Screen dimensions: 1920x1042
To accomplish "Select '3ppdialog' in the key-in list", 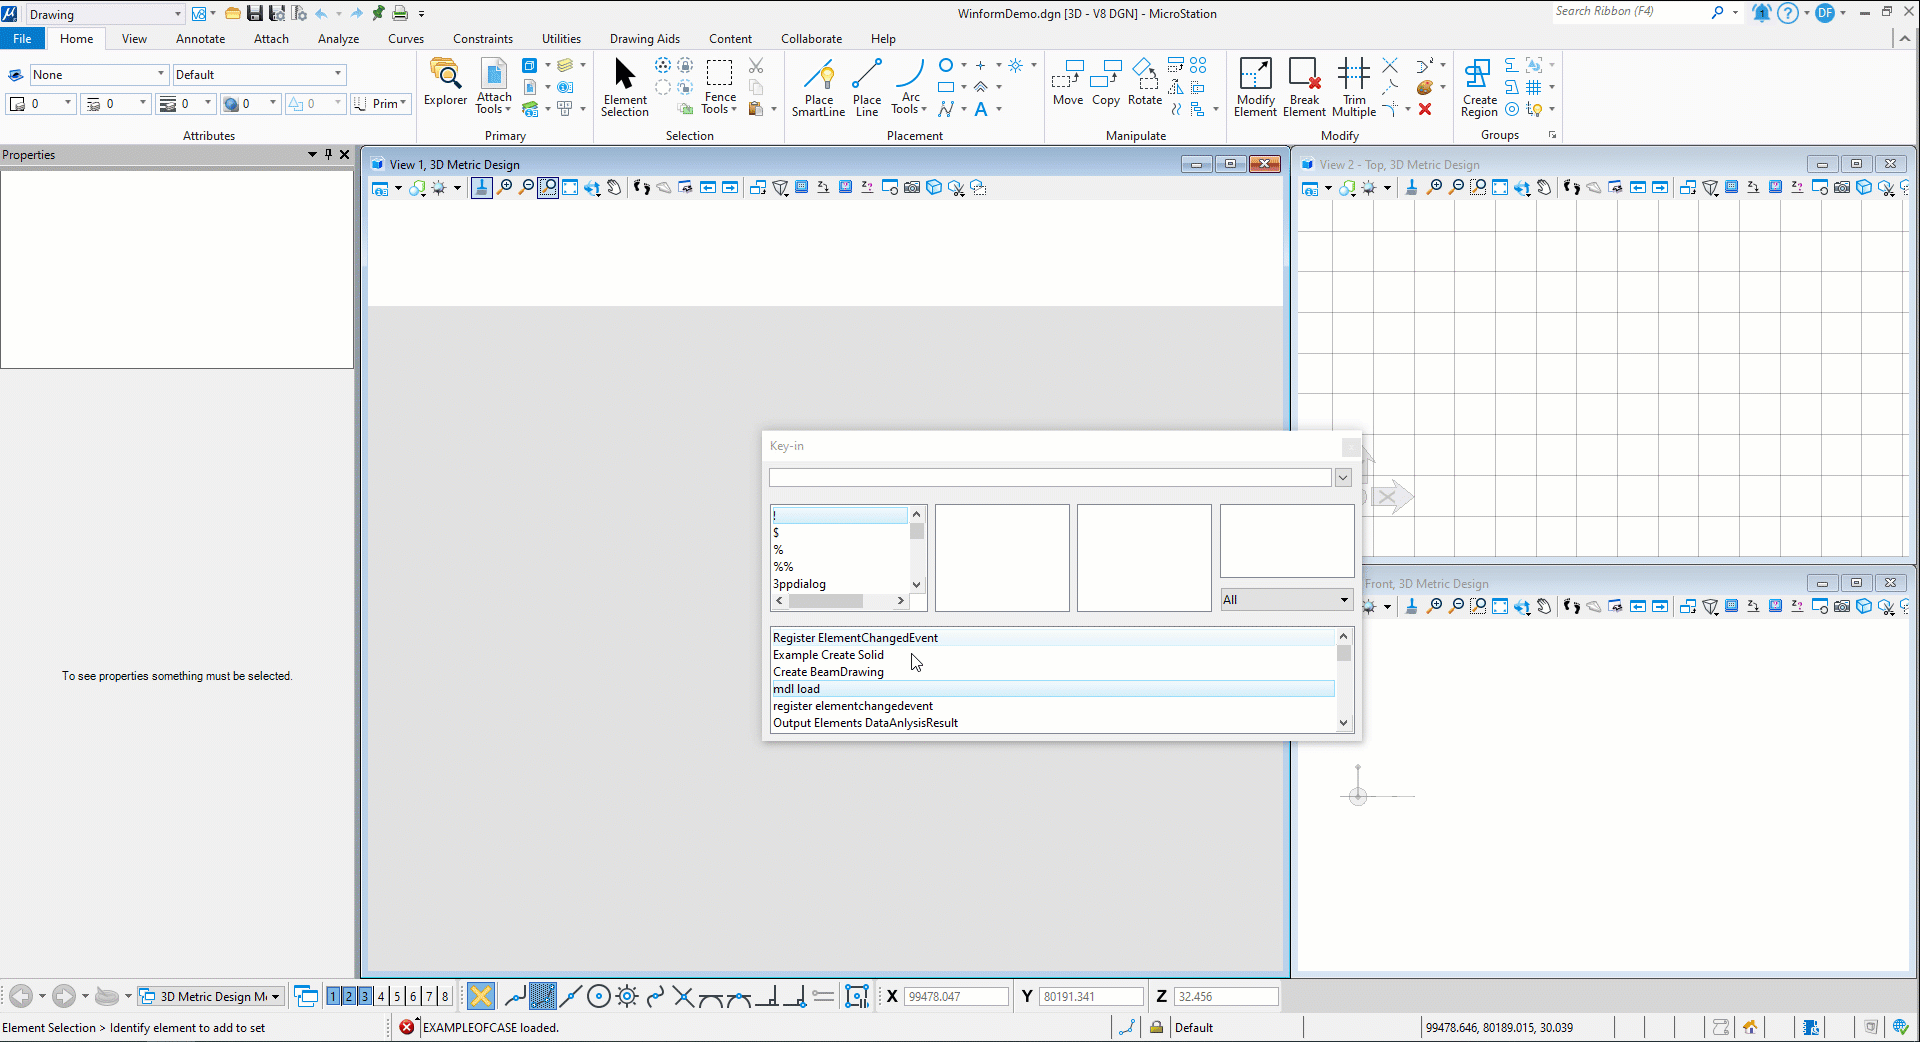I will pos(800,584).
